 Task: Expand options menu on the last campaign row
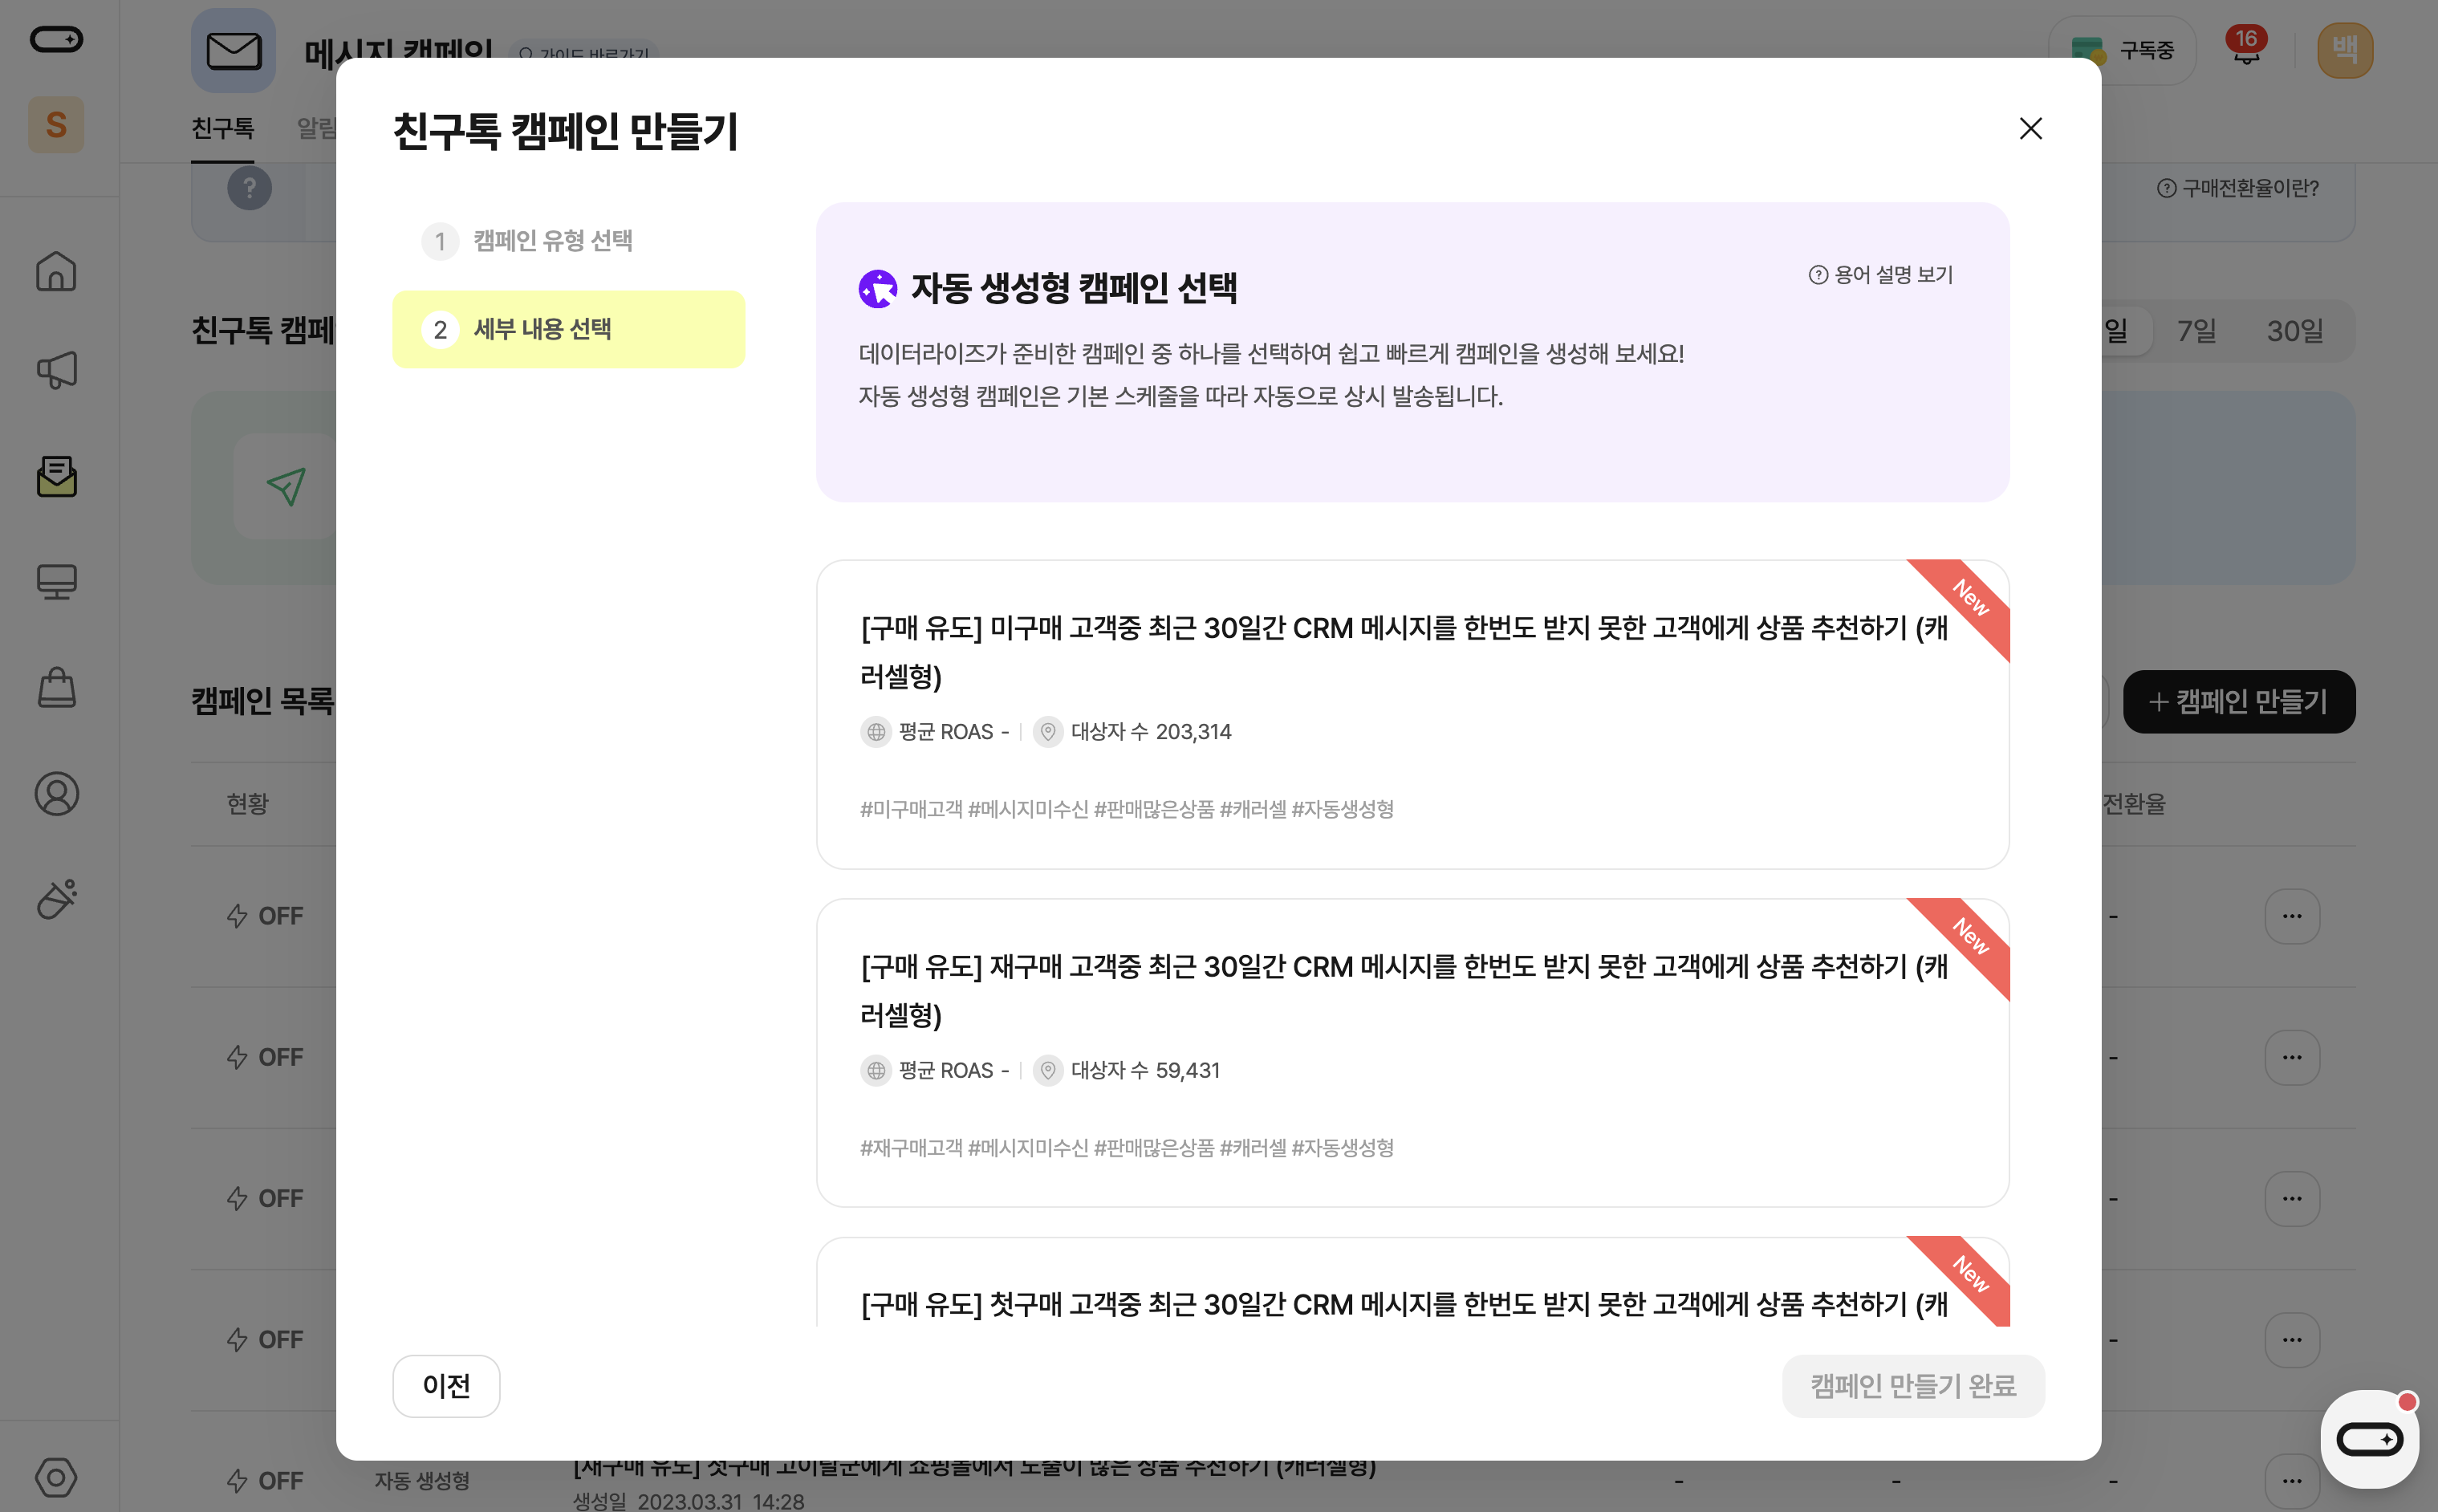coord(2292,1480)
